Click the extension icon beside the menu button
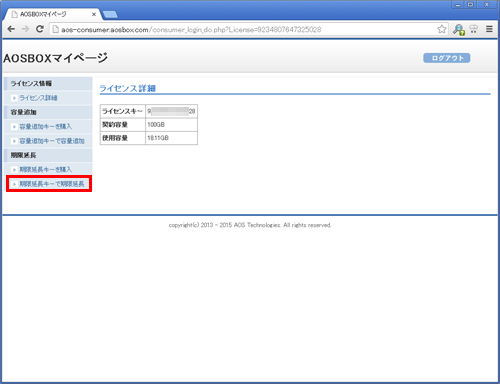 (x=474, y=29)
